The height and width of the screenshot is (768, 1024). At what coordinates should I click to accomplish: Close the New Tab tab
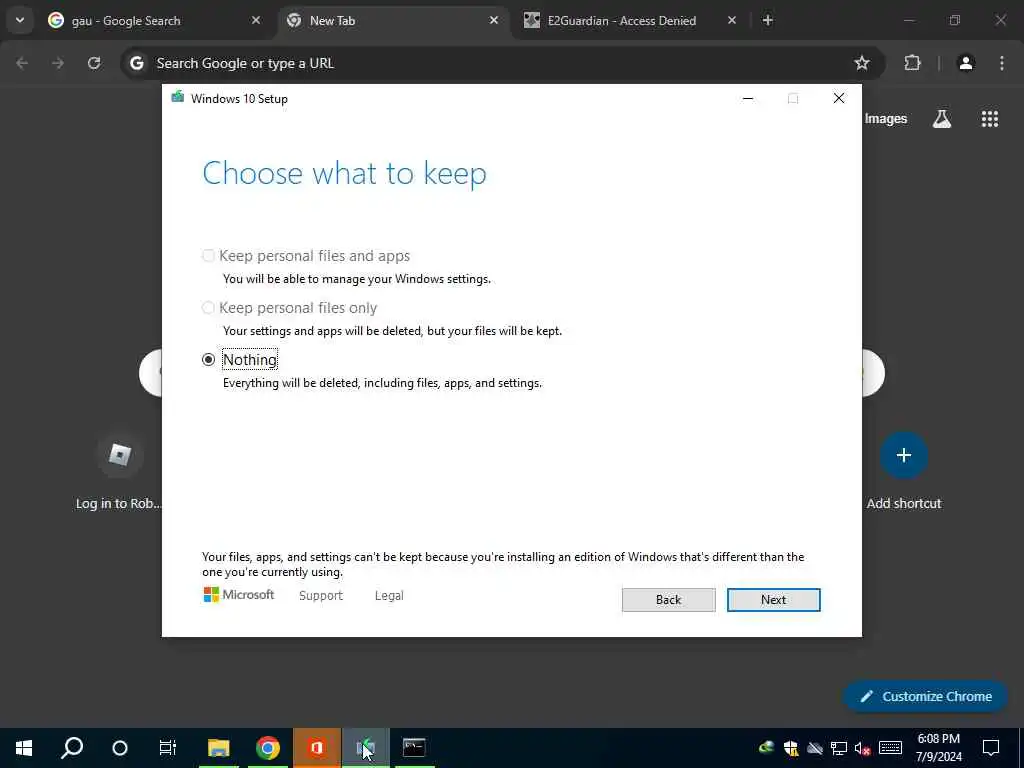click(x=494, y=20)
